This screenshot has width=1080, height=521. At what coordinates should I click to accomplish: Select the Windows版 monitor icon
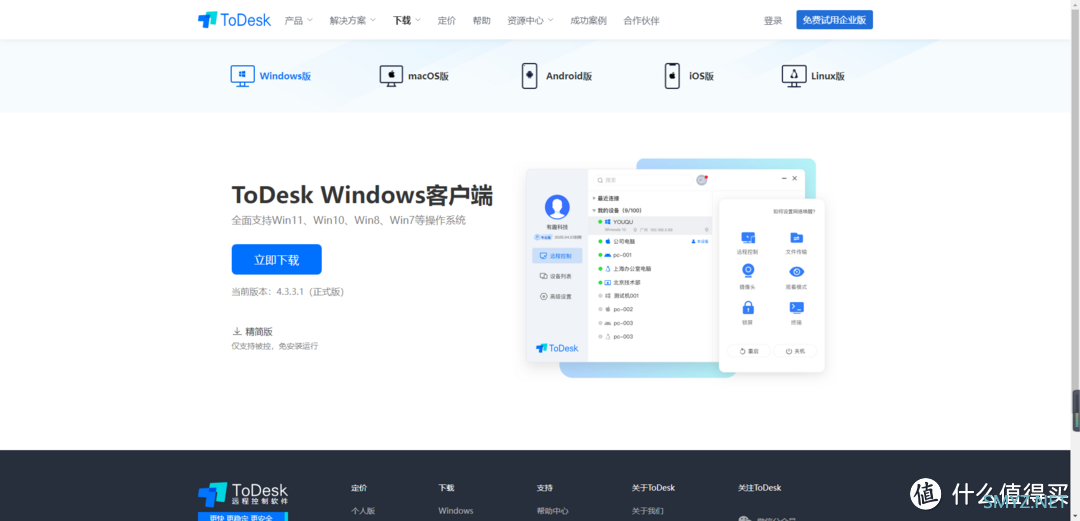242,76
